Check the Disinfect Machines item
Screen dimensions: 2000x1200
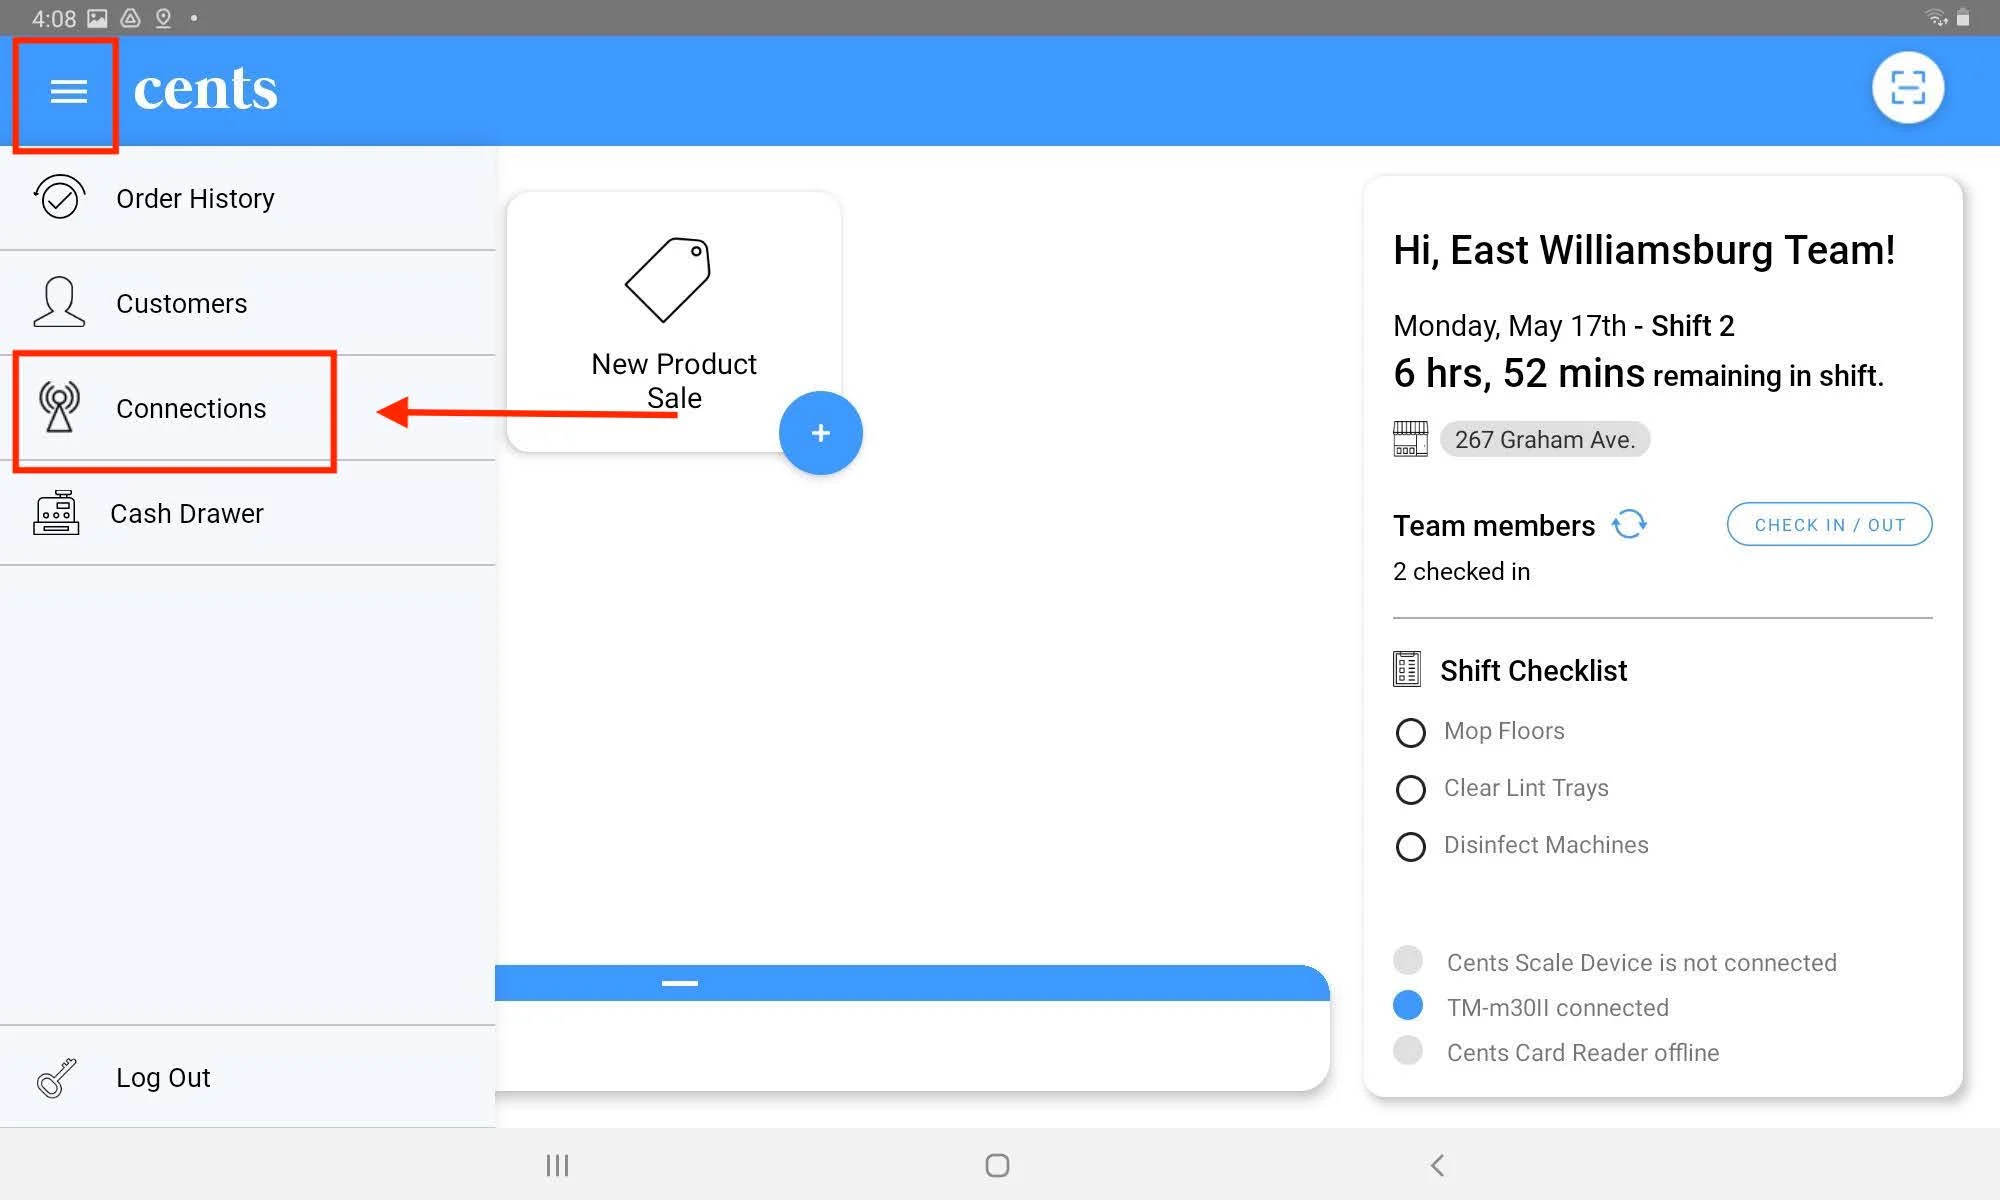(x=1410, y=846)
